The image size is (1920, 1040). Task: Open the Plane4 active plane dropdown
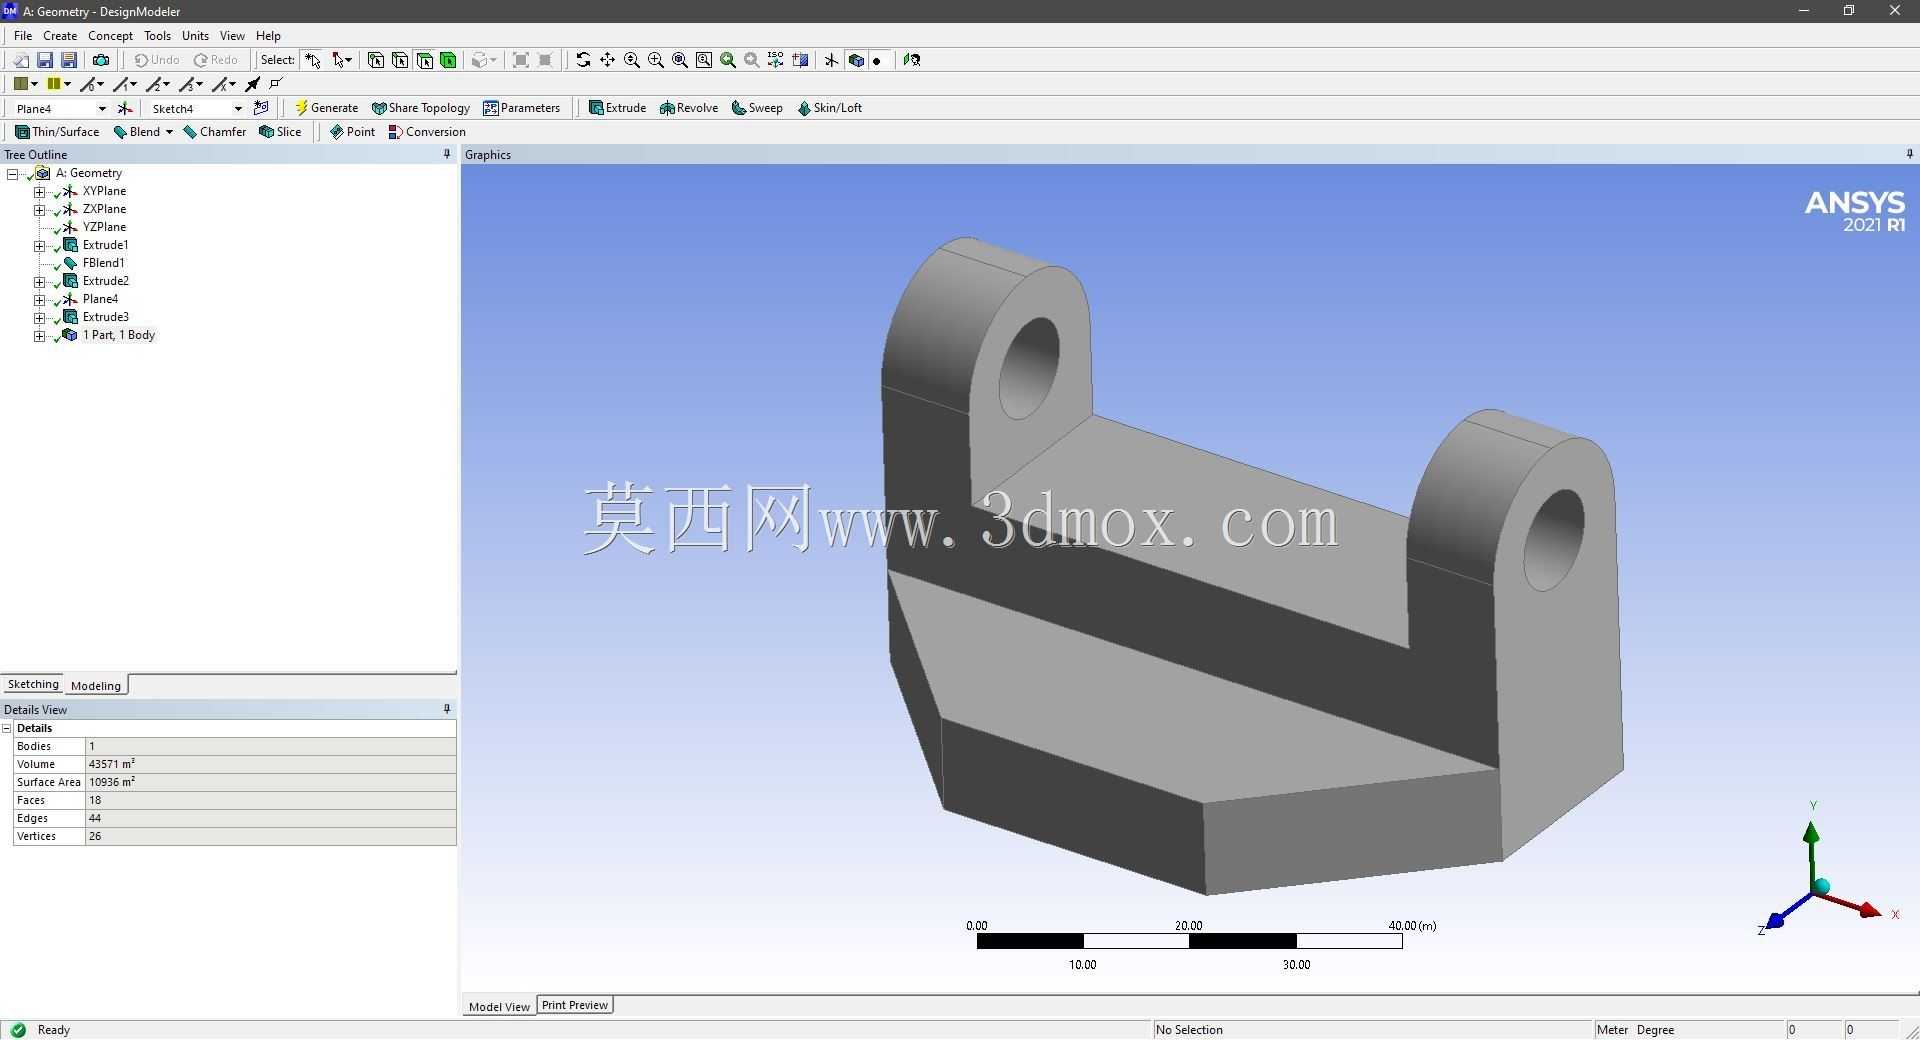[x=102, y=109]
